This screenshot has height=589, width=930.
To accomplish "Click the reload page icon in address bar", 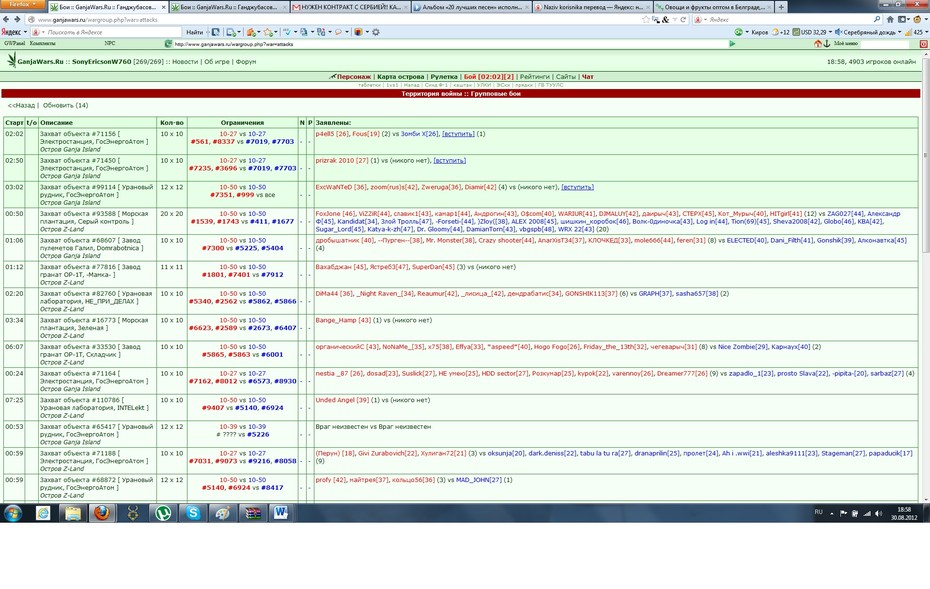I will click(x=683, y=20).
